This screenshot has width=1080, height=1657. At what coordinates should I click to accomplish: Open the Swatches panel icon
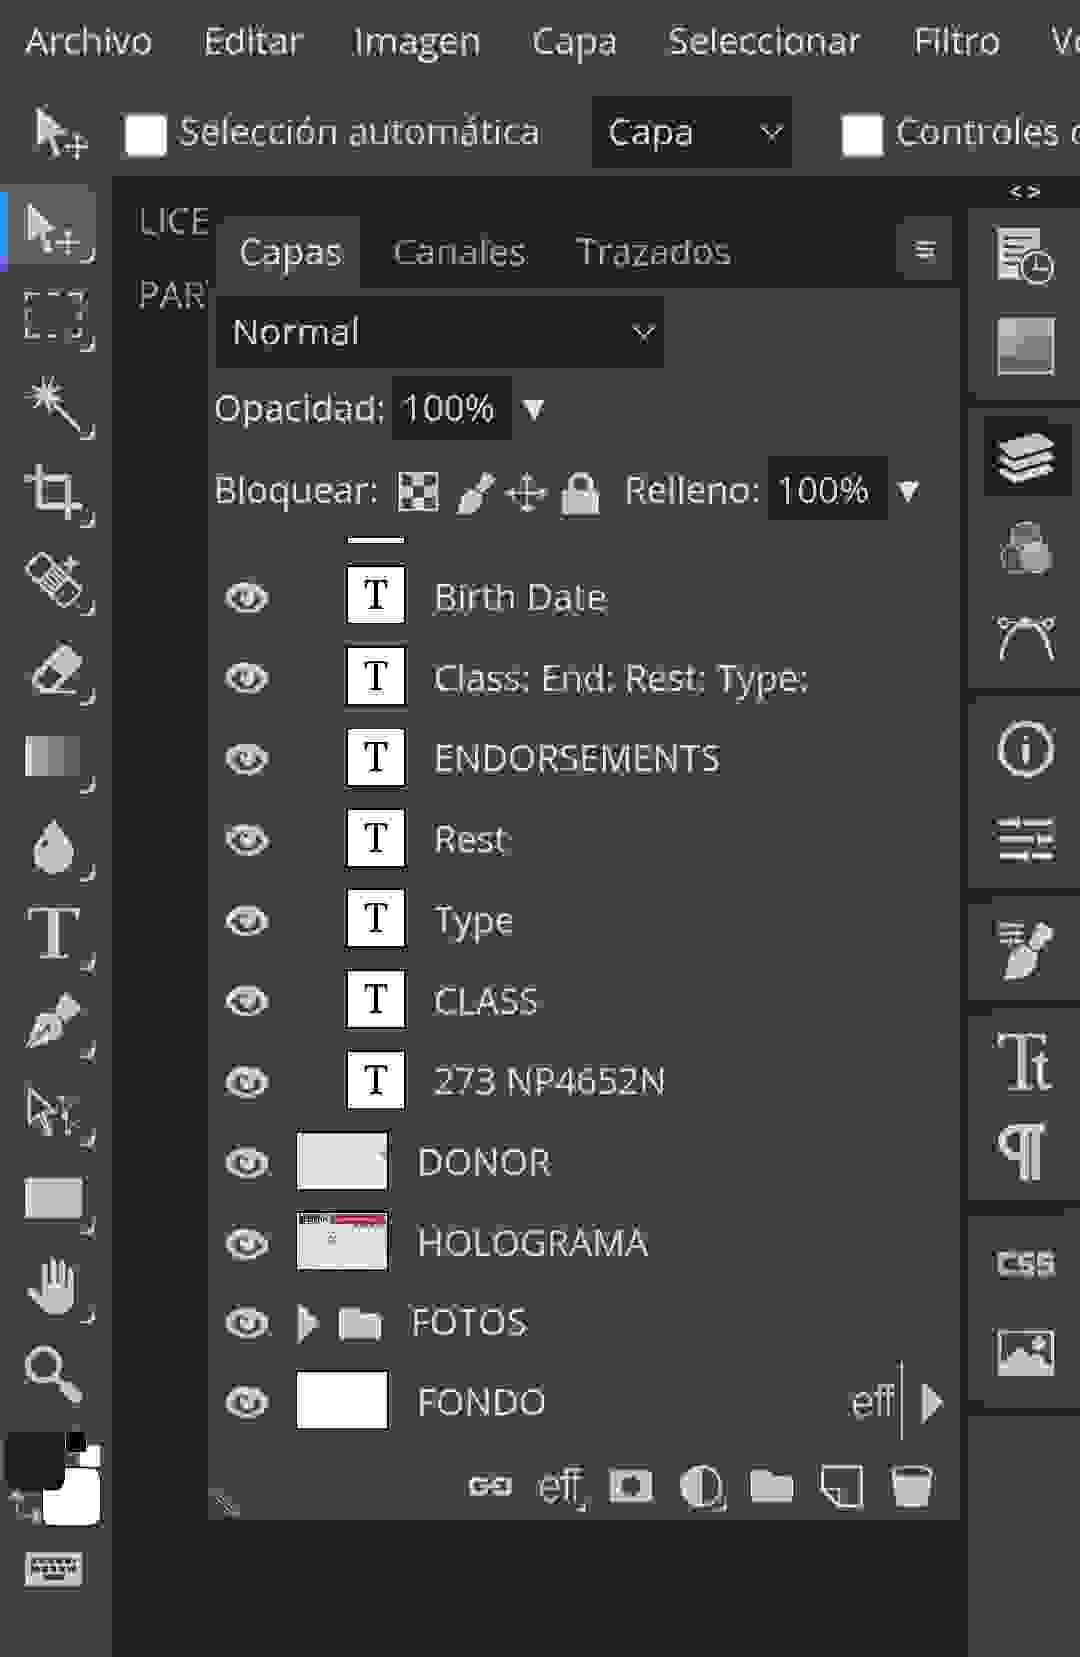[x=1025, y=346]
